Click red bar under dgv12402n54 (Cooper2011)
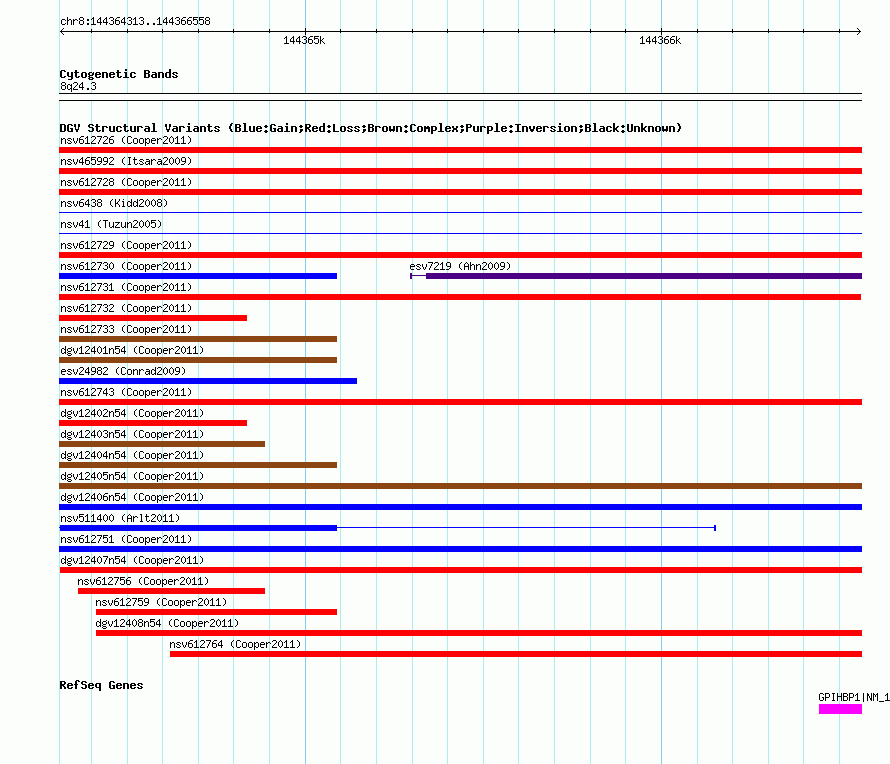 click(x=153, y=423)
